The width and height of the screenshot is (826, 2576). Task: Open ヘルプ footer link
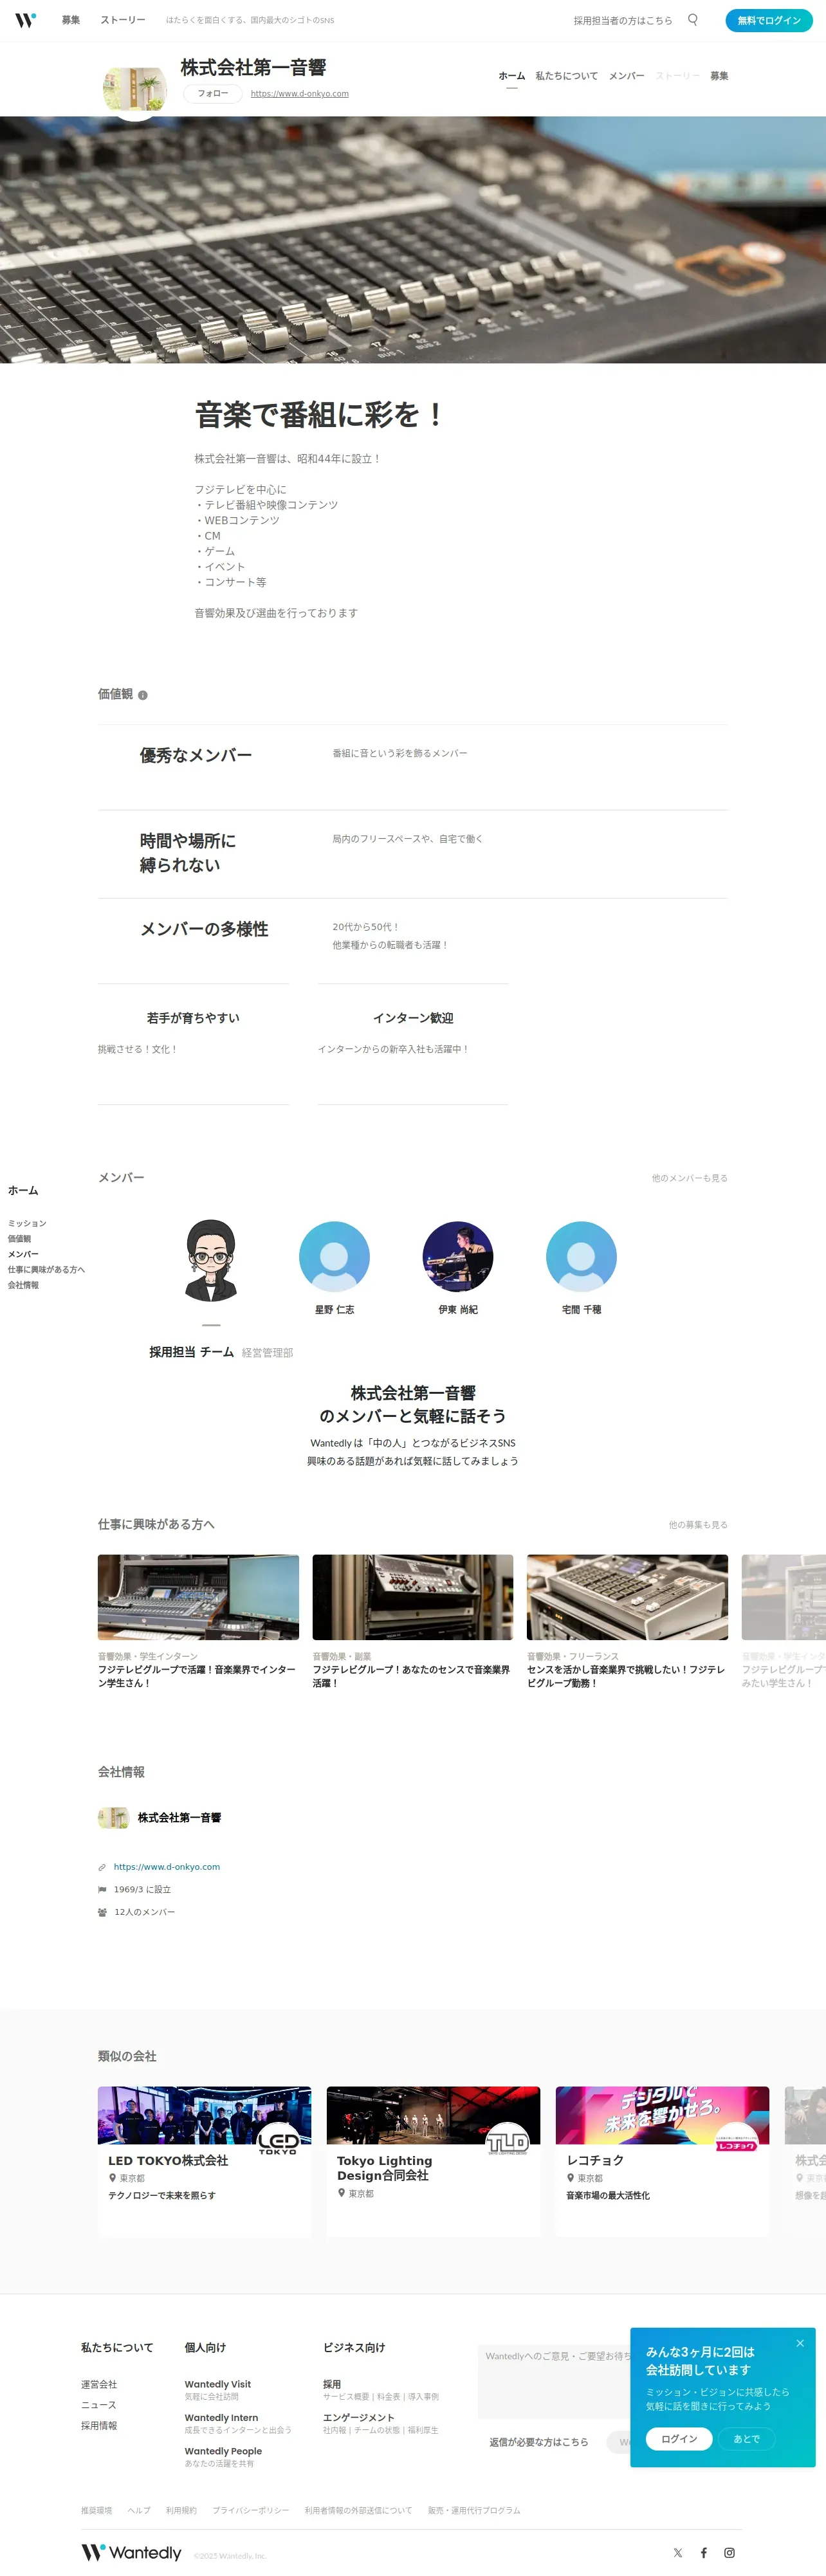(139, 2510)
